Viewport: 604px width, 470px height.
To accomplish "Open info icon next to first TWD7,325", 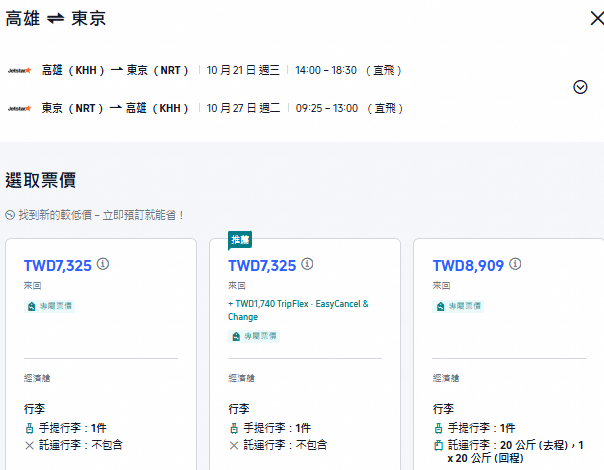I will [103, 264].
